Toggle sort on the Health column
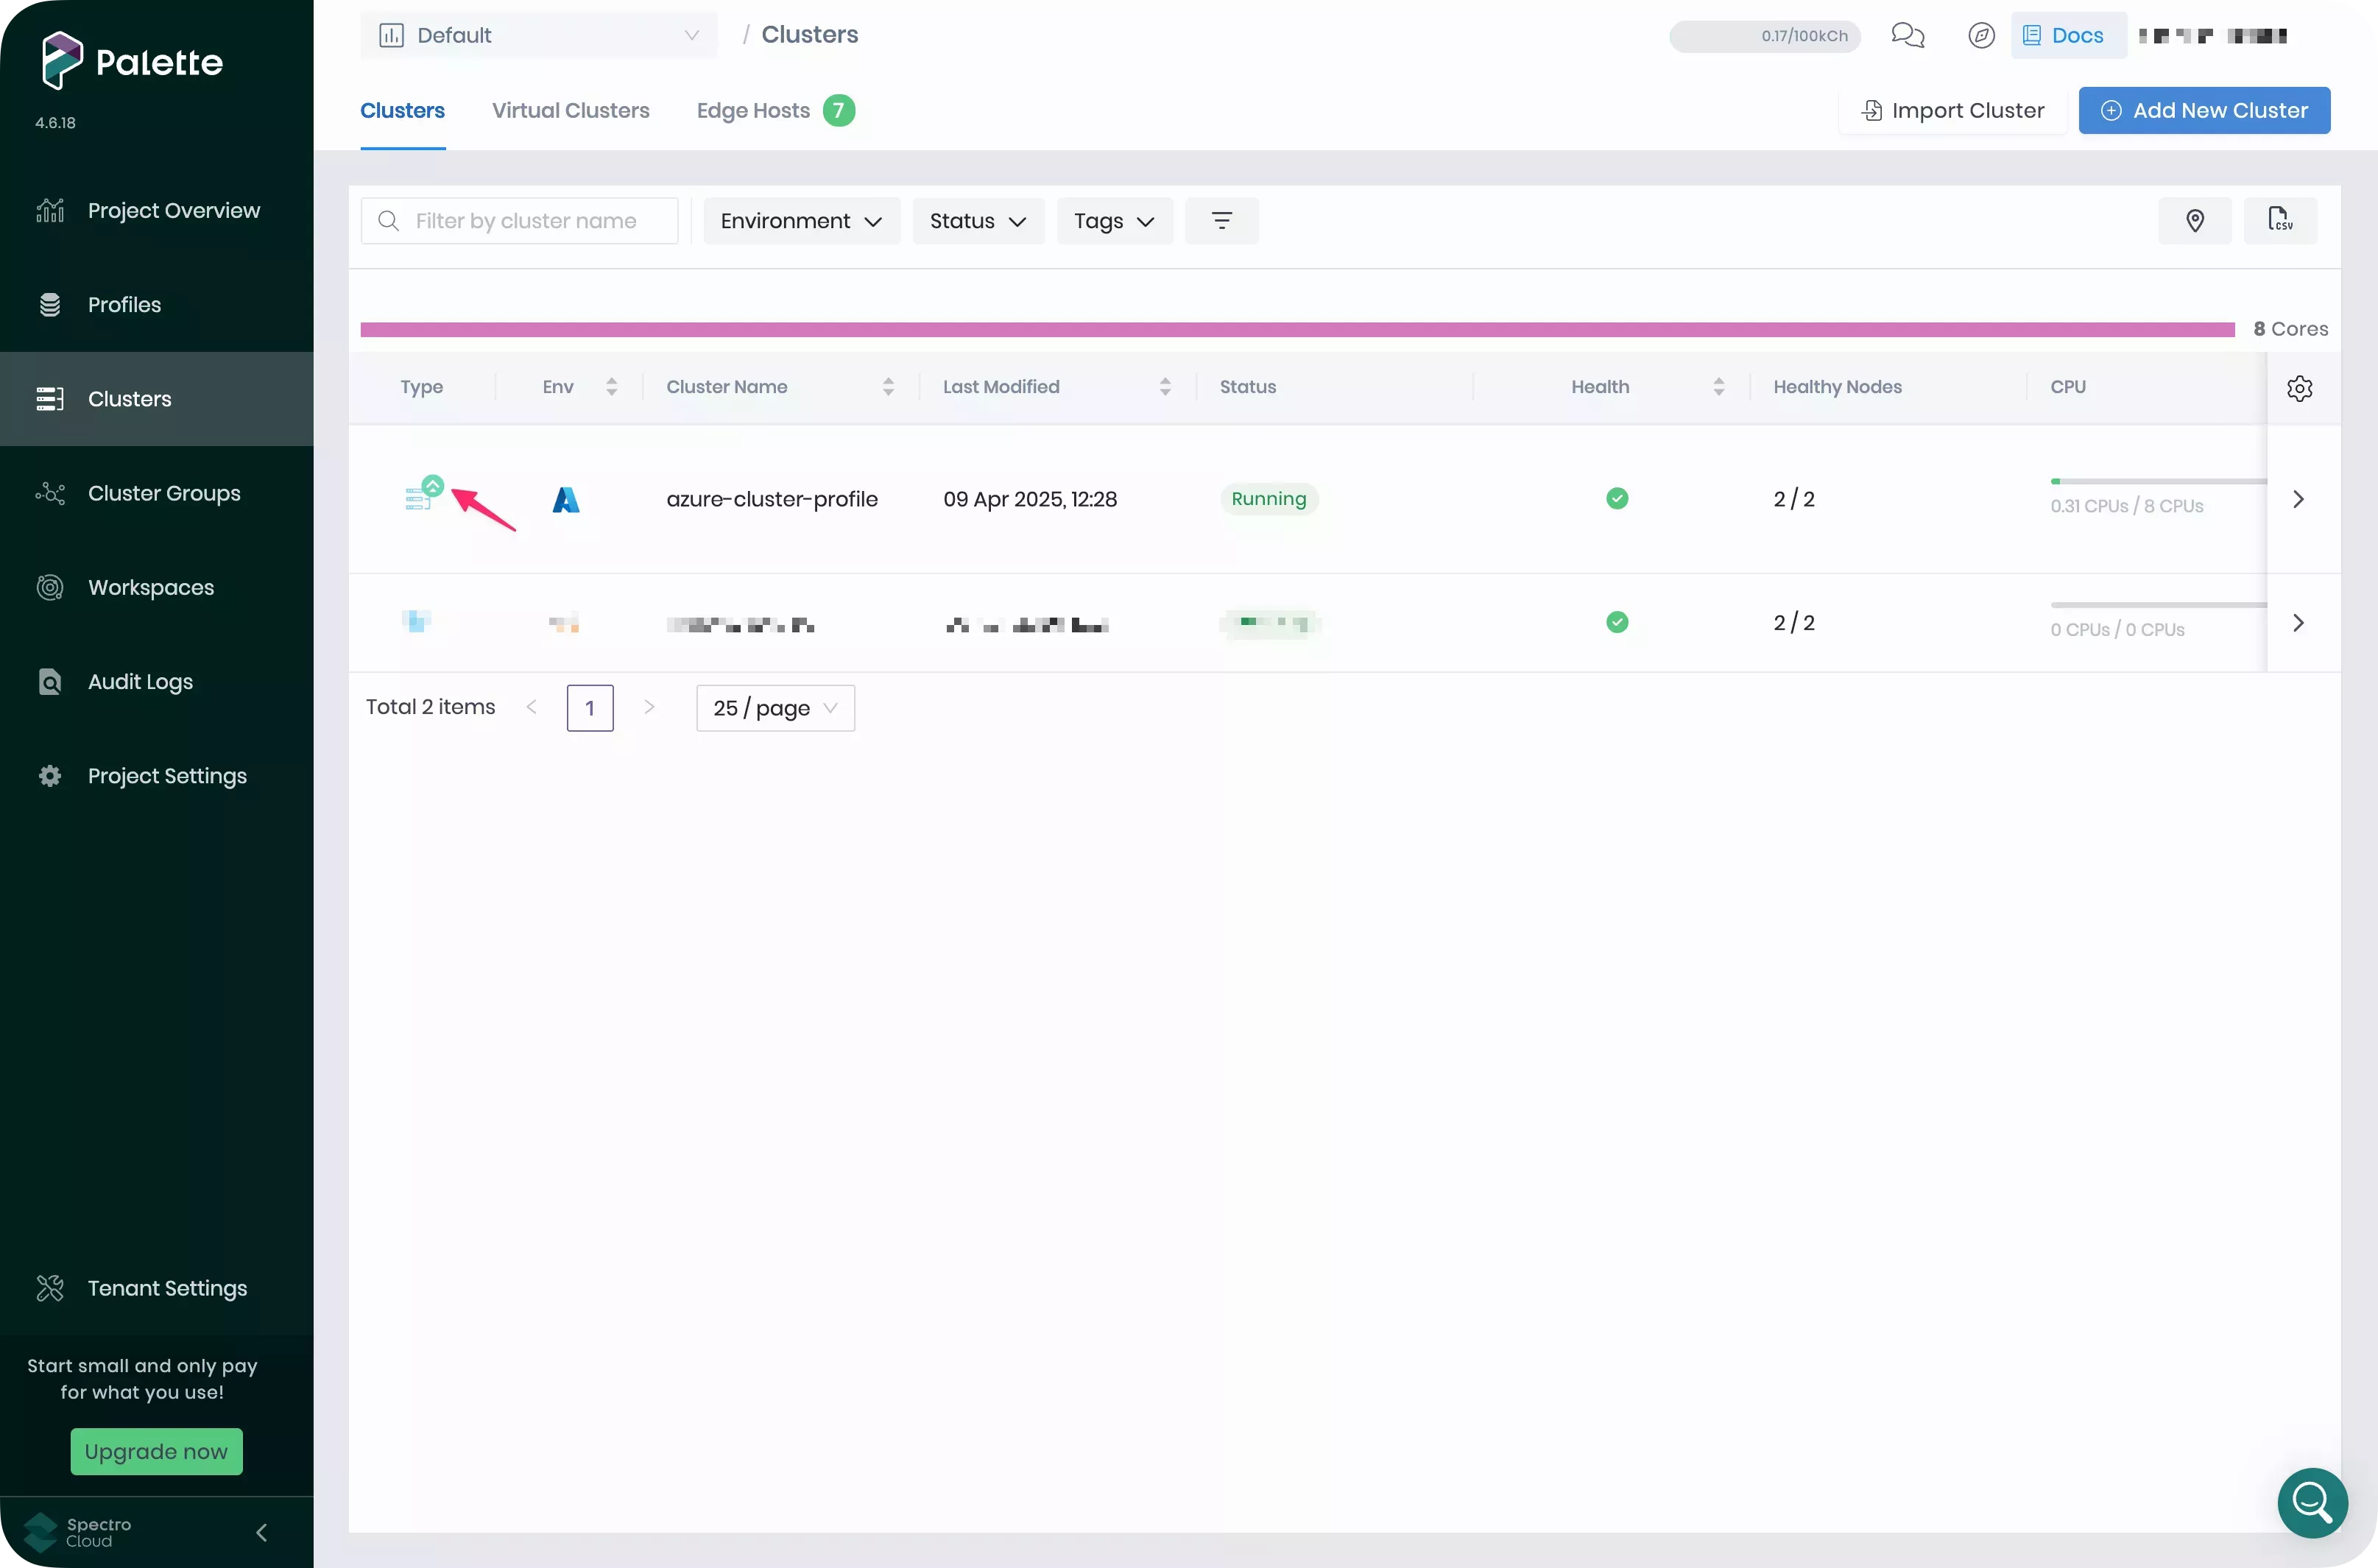Viewport: 2378px width, 1568px height. [1719, 386]
